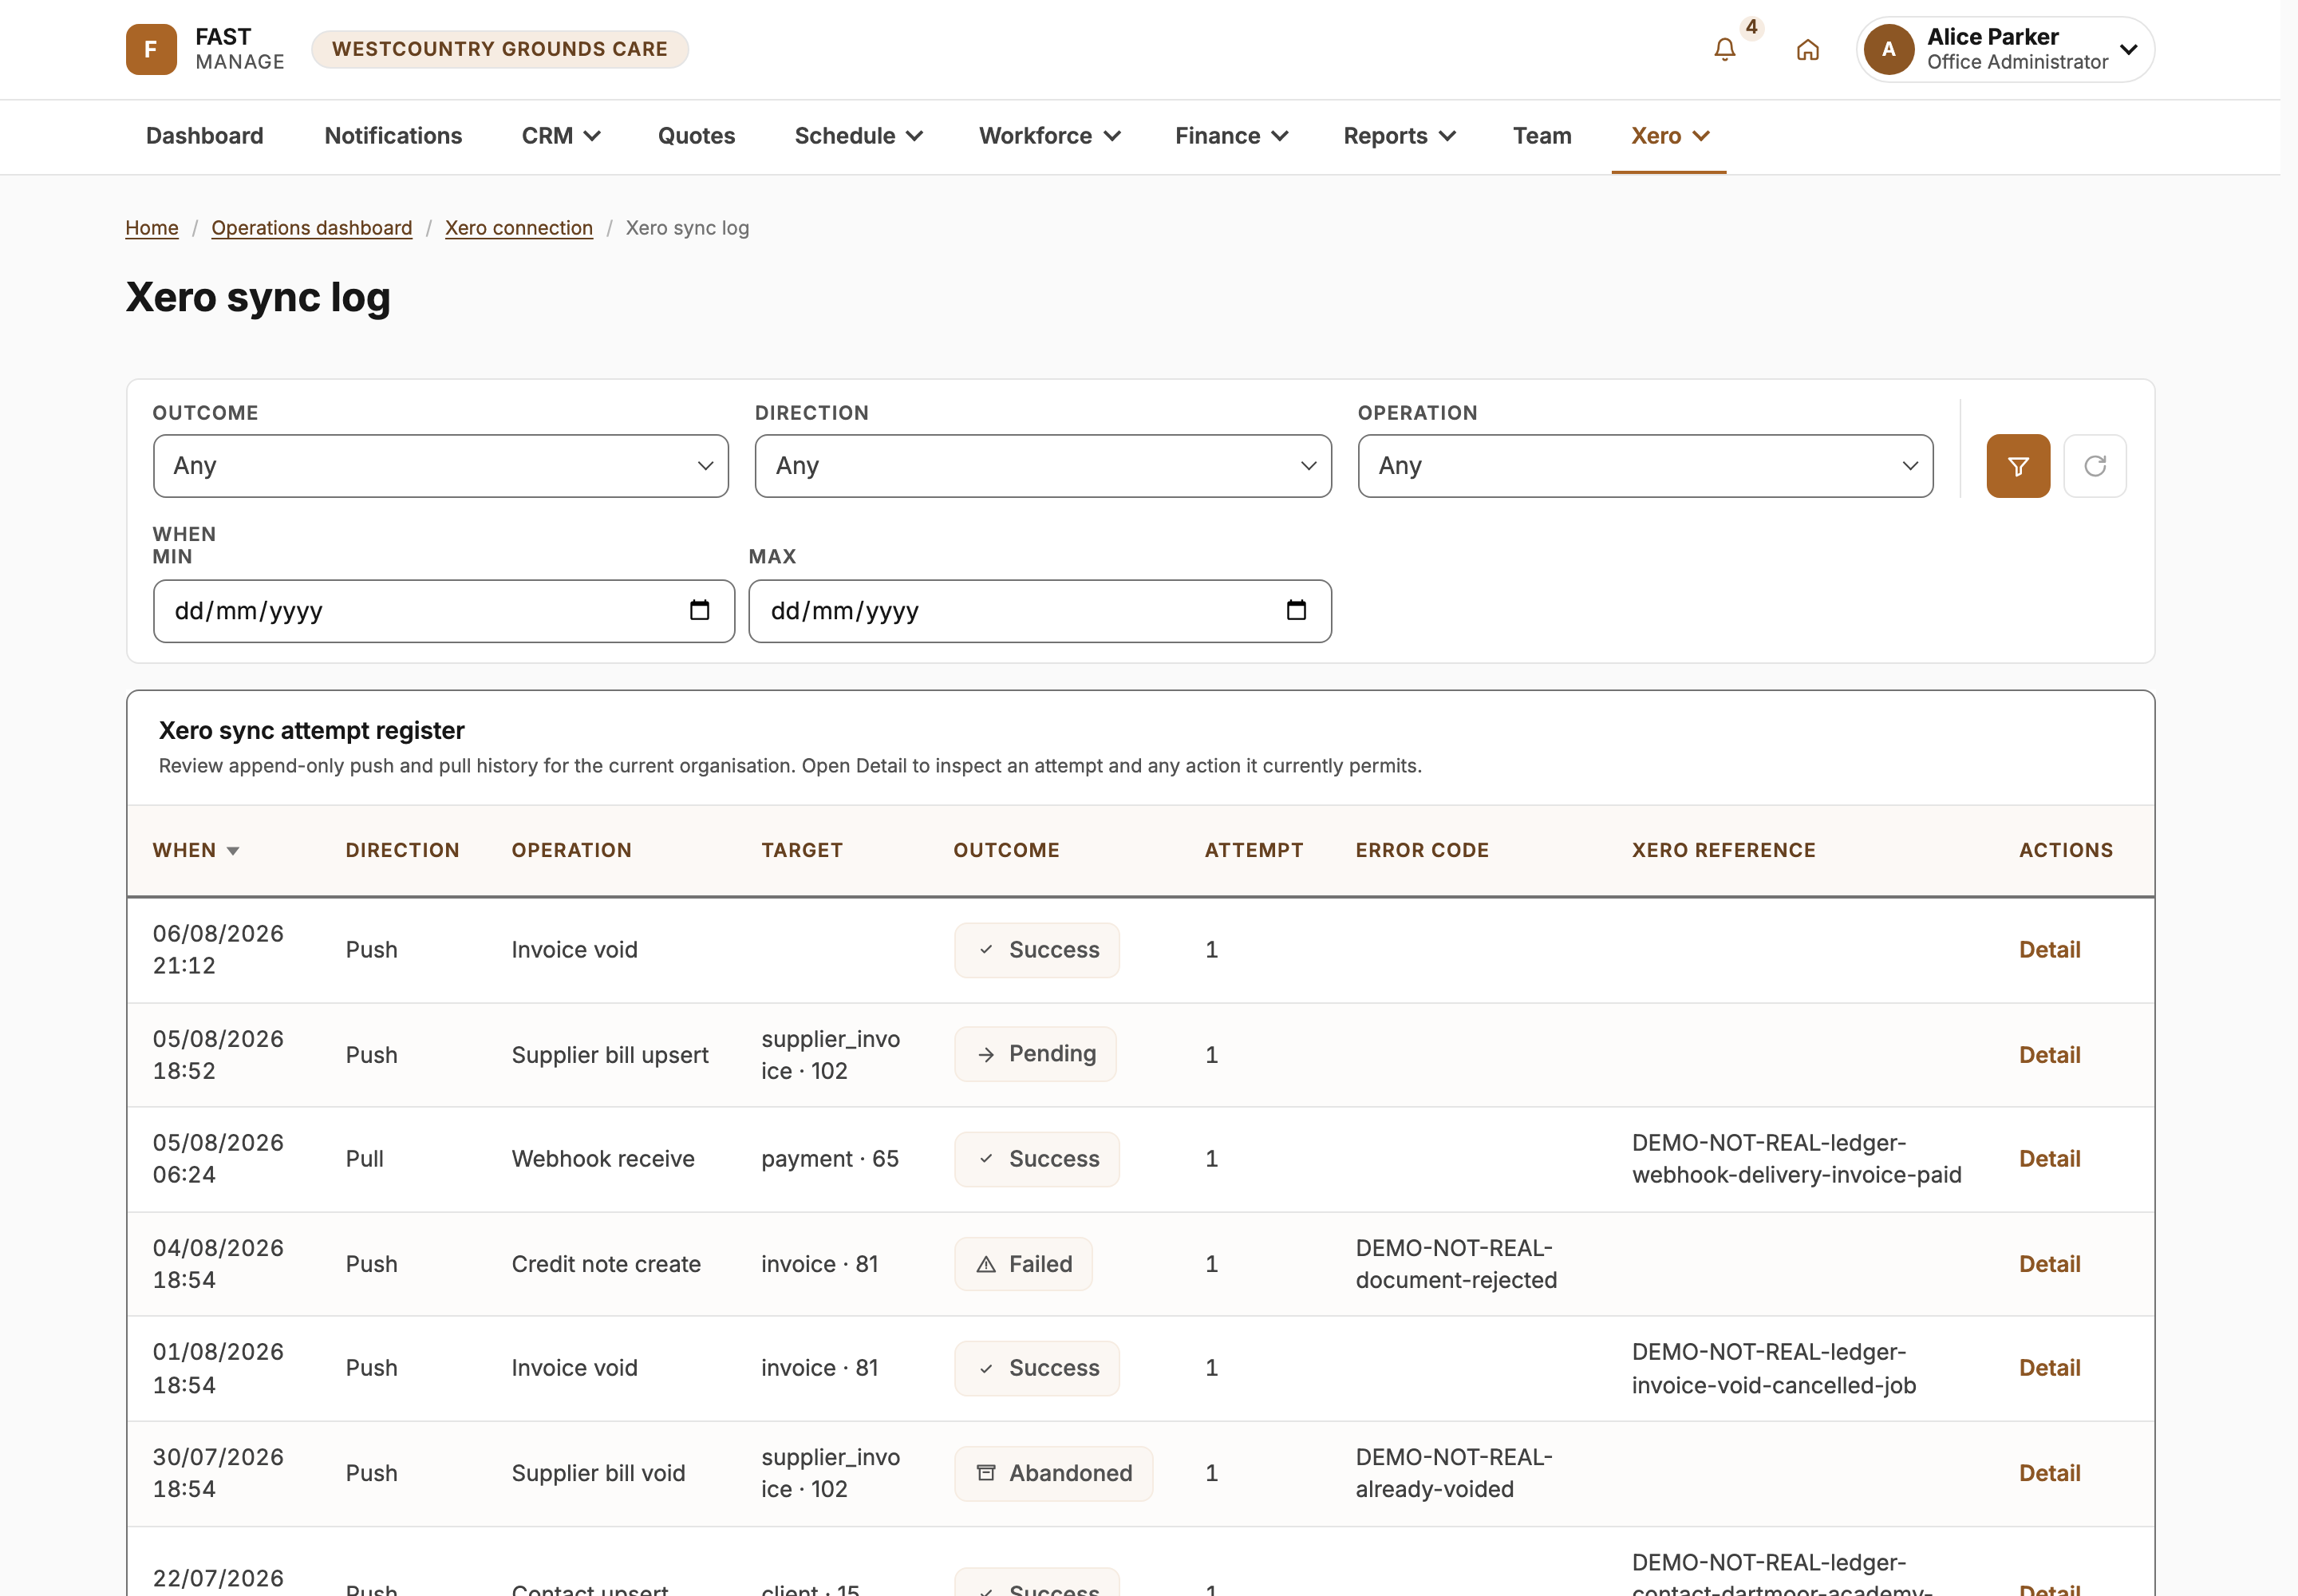Expand the user account menu chevron
This screenshot has width=2298, height=1596.
point(2129,49)
